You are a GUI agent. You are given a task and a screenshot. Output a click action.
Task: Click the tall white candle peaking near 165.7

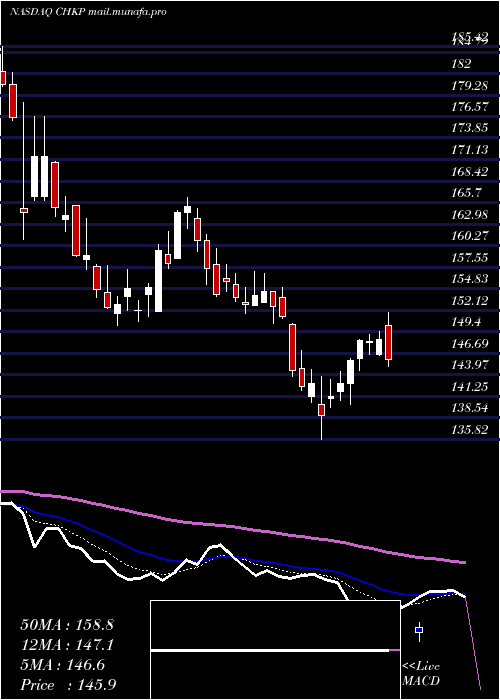178,235
